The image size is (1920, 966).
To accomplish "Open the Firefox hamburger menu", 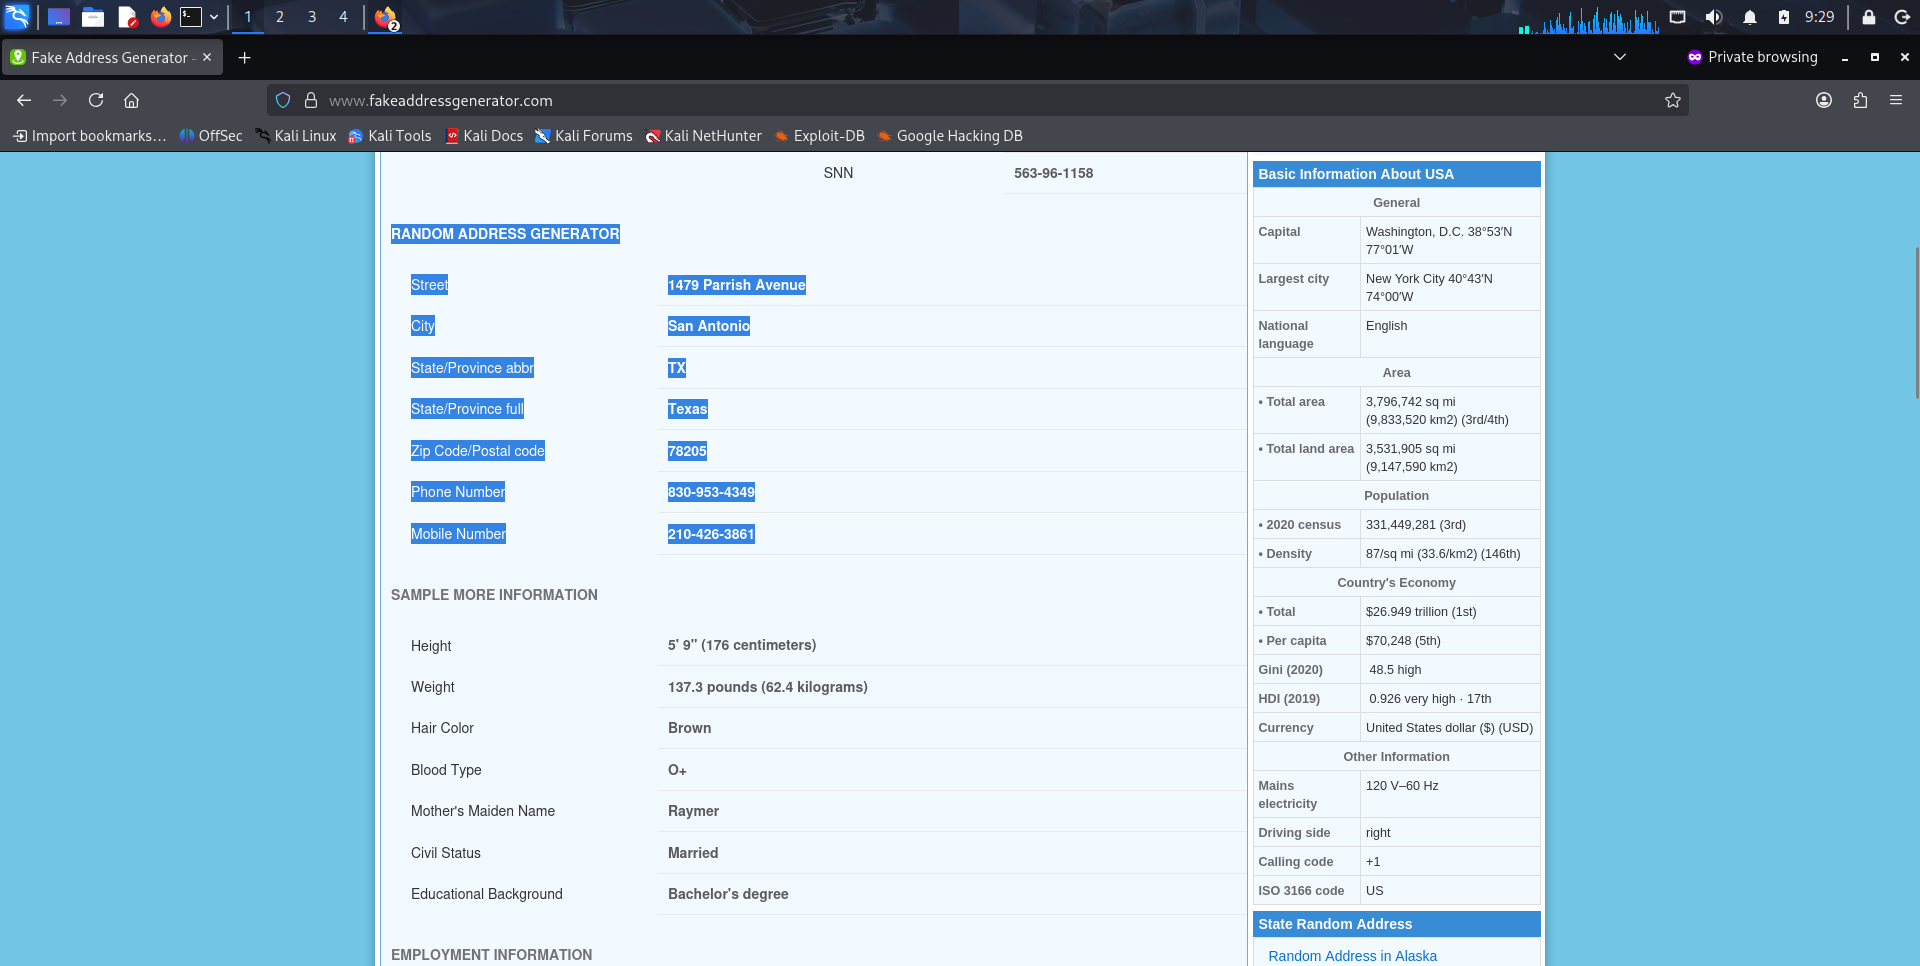I will [x=1896, y=100].
